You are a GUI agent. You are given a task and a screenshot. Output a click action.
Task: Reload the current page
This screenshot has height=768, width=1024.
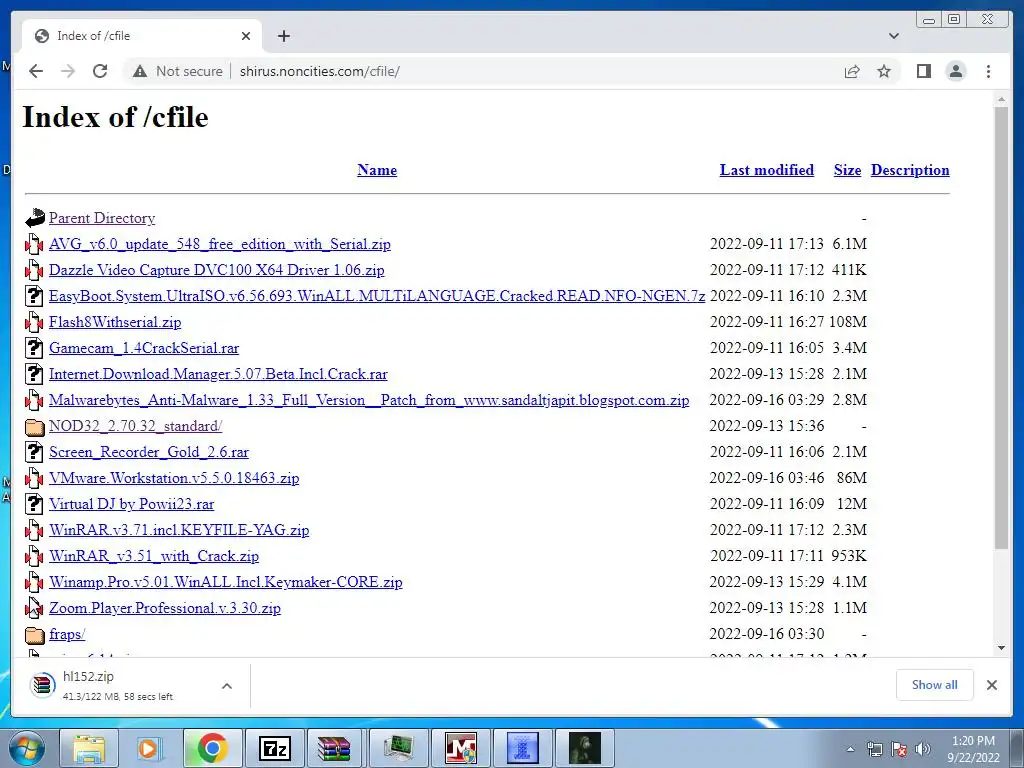pos(100,71)
